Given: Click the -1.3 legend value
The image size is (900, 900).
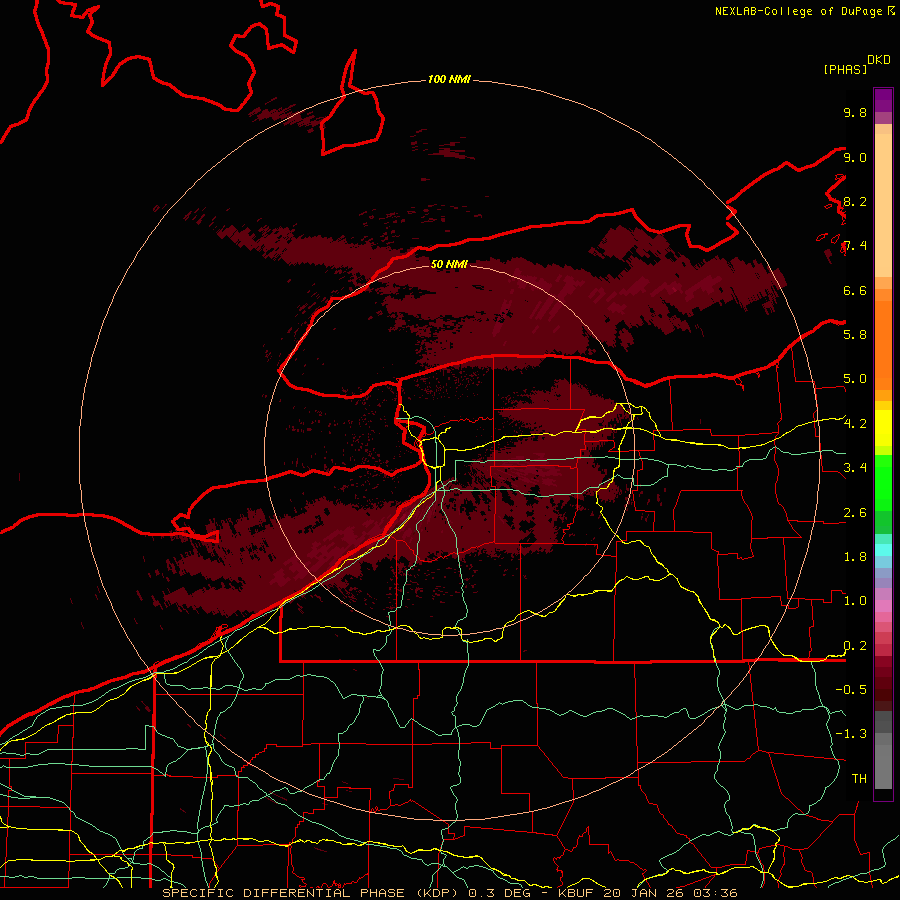Looking at the screenshot, I should click(x=851, y=734).
